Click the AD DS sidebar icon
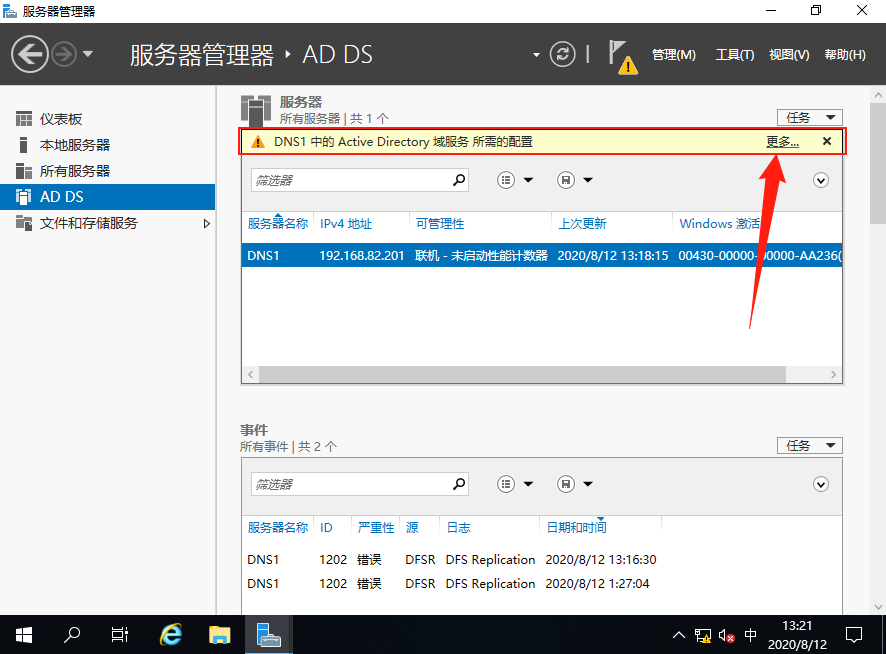Image resolution: width=886 pixels, height=654 pixels. pyautogui.click(x=24, y=197)
